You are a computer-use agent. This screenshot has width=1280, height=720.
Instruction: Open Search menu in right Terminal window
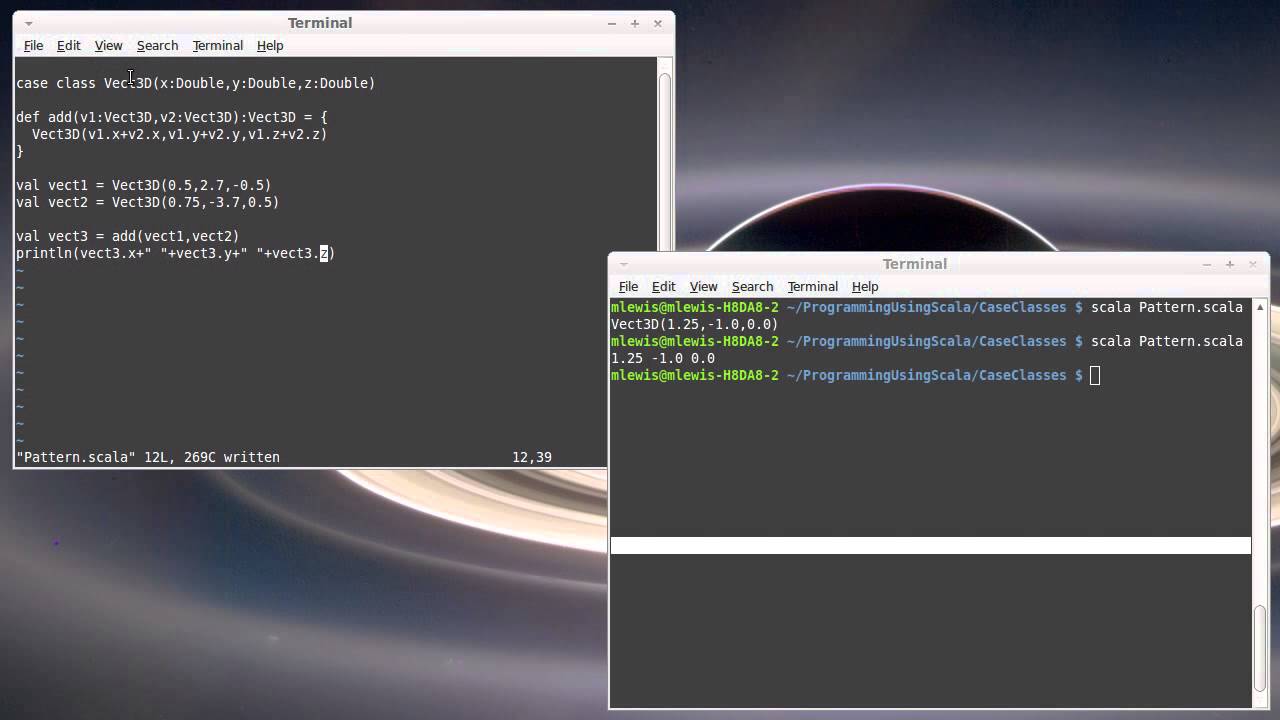[x=752, y=286]
